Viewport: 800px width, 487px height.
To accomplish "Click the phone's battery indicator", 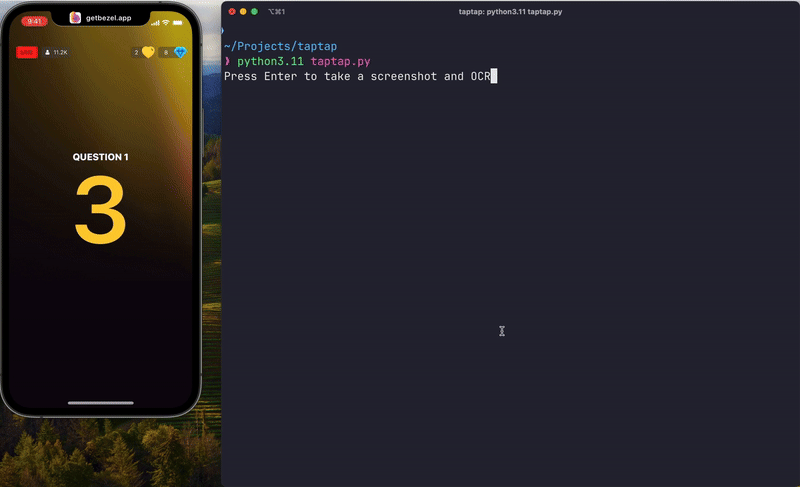I will coord(178,21).
